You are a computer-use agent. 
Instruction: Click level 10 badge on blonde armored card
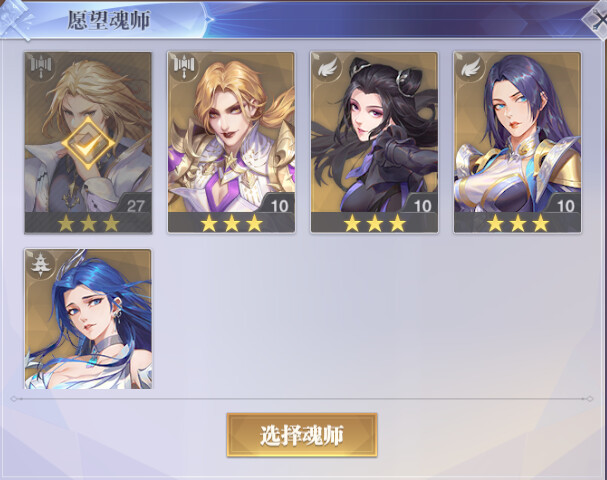279,206
